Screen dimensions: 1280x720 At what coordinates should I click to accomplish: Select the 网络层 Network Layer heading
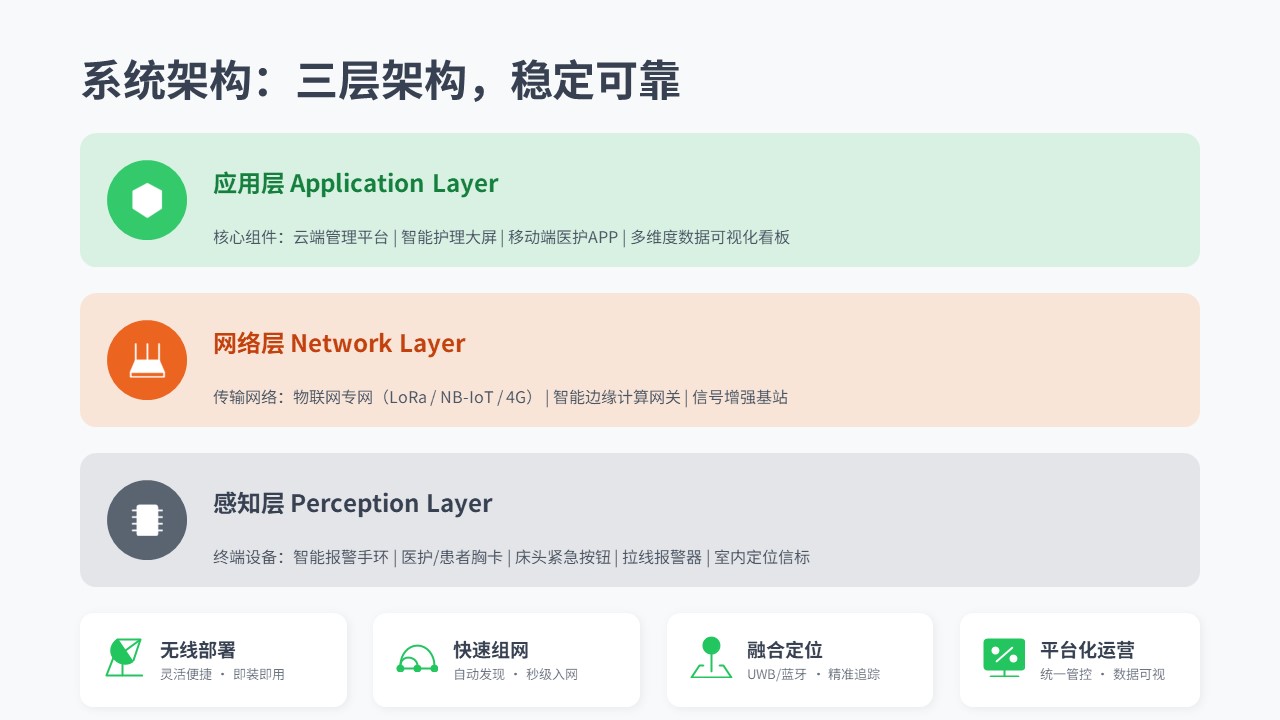tap(339, 344)
